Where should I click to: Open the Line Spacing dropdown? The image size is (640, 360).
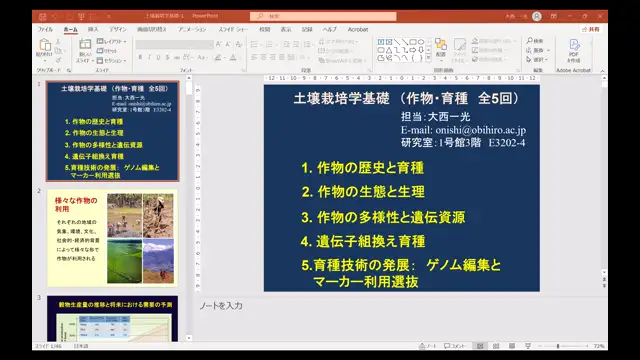point(308,44)
